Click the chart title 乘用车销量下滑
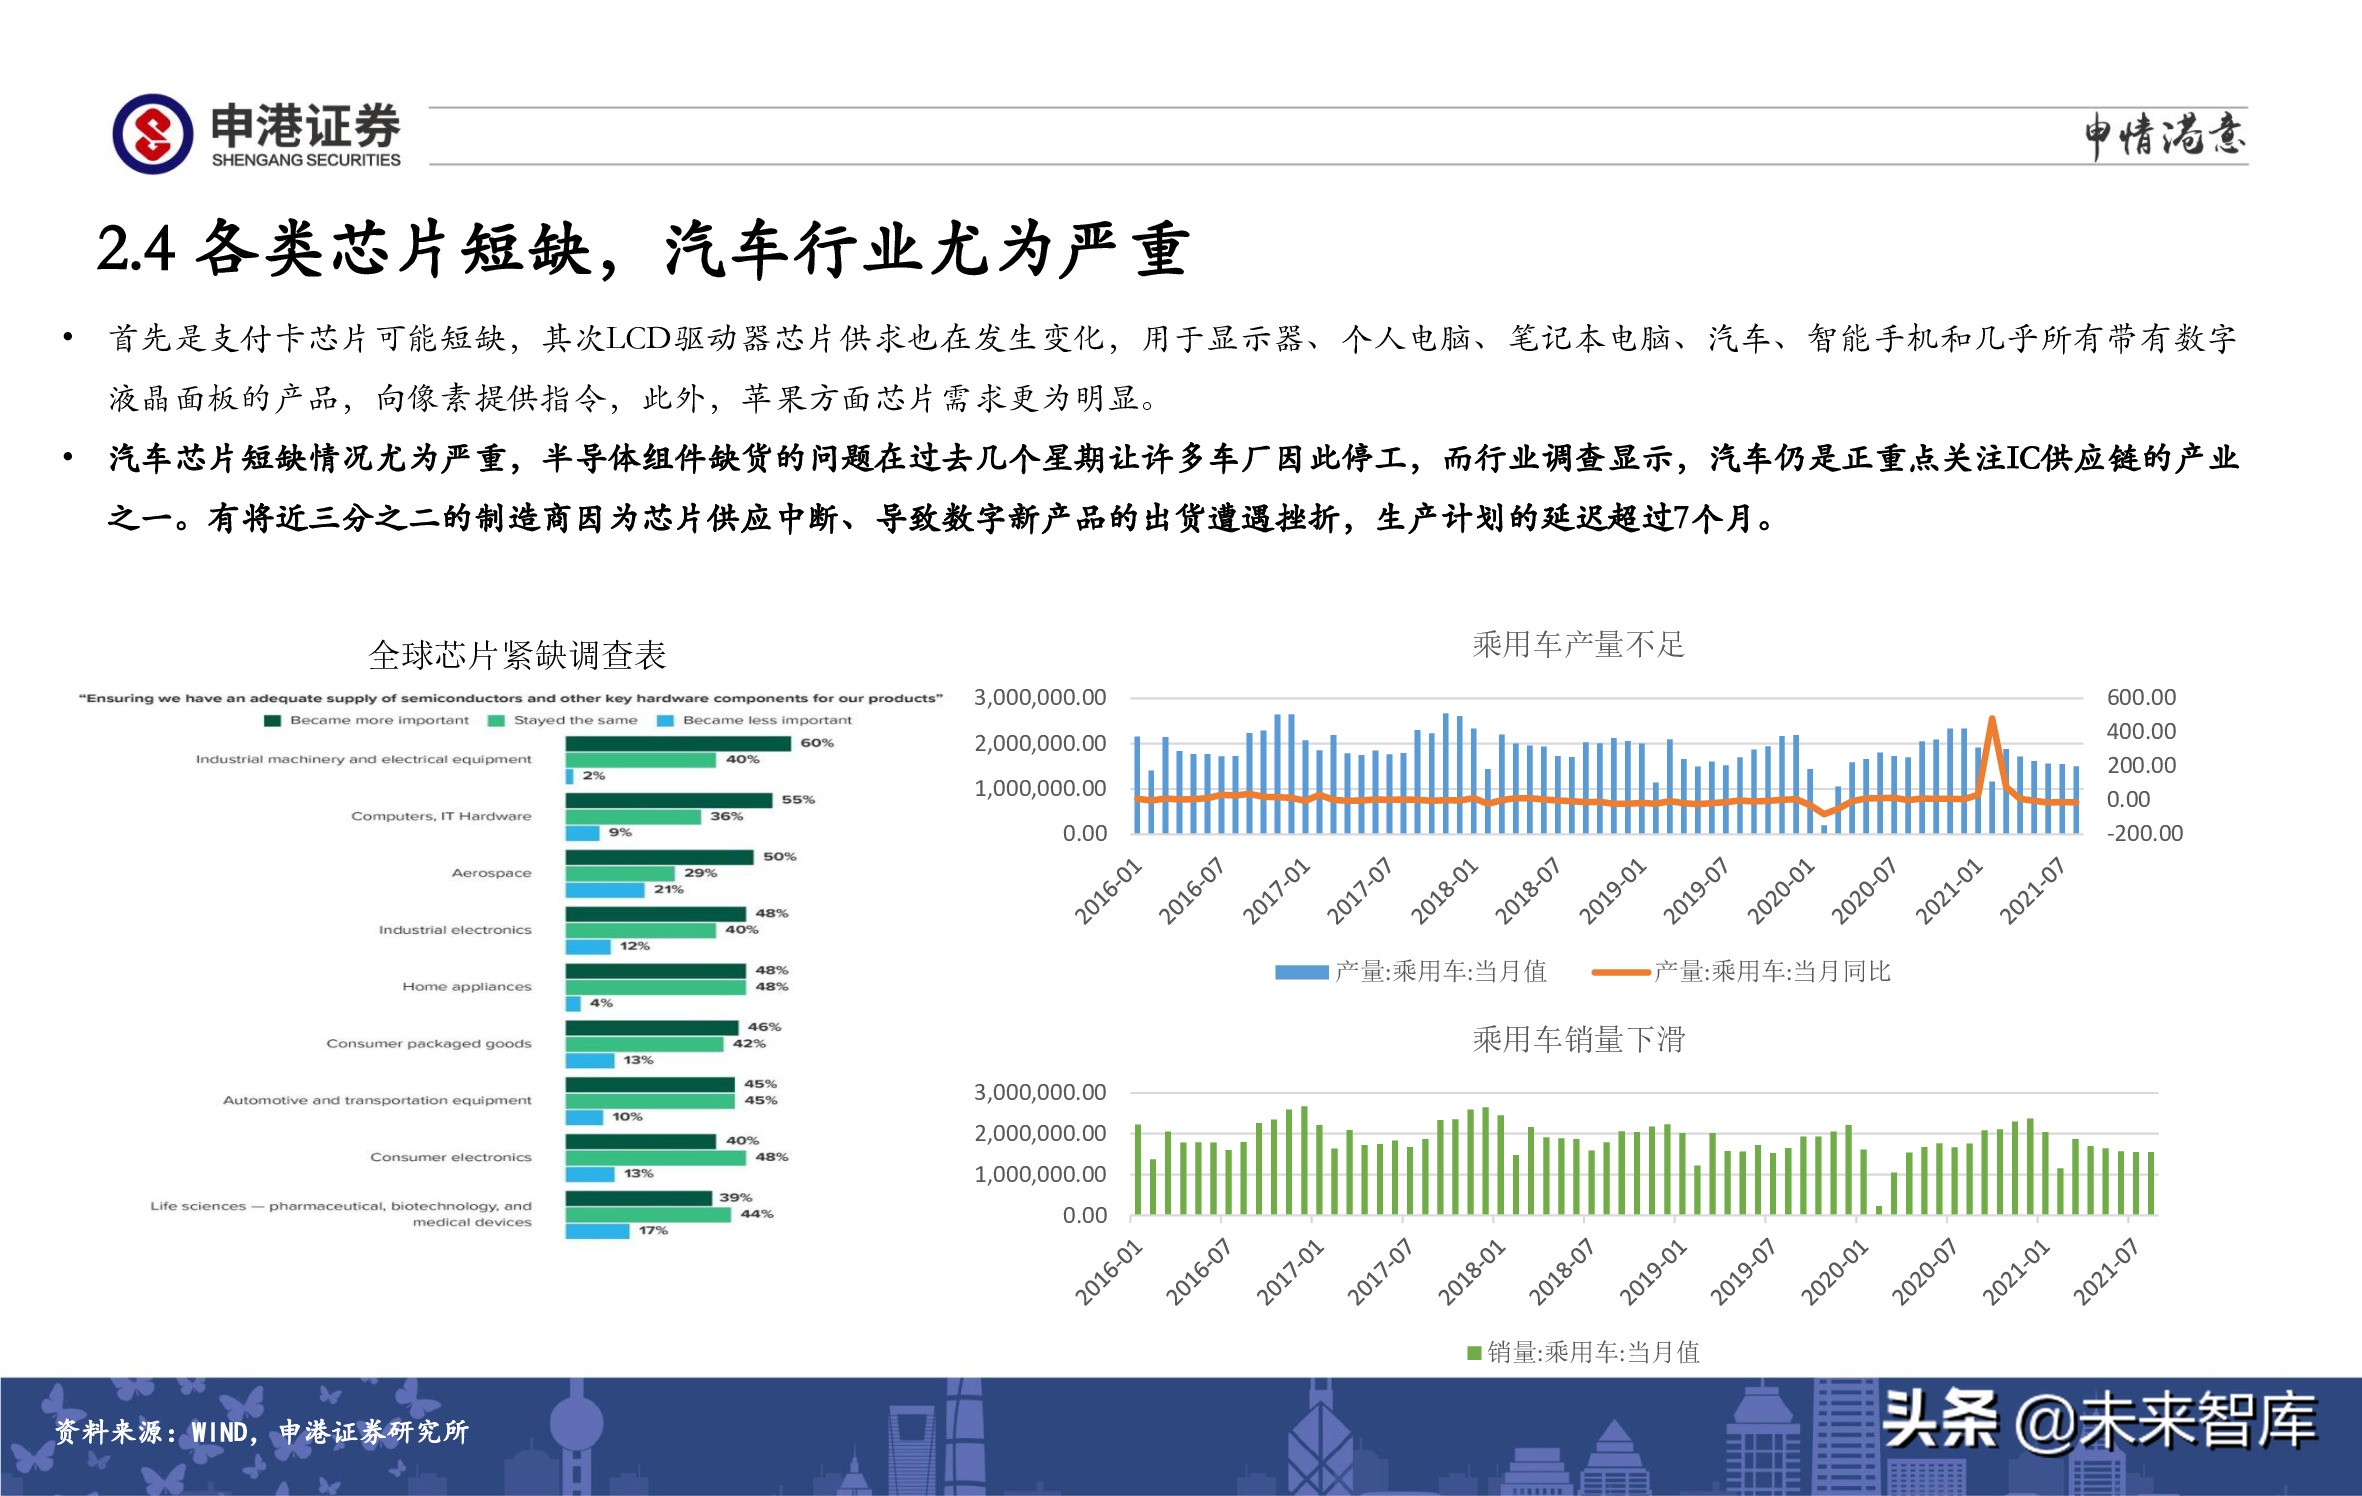Viewport: 2362px width, 1496px height. coord(1578,1039)
